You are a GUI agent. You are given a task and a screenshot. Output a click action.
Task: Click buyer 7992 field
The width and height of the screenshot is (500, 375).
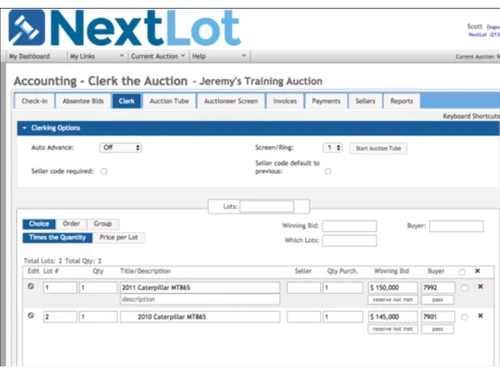438,288
